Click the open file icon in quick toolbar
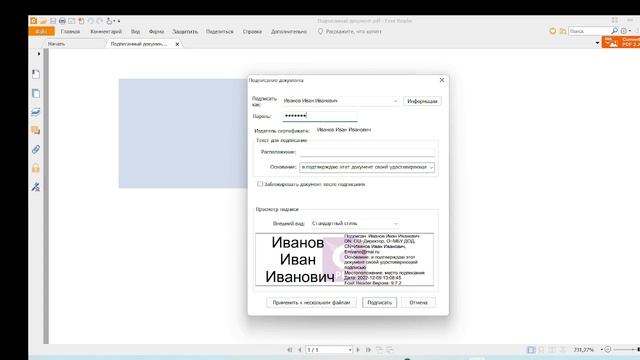640x360 pixels. point(43,21)
